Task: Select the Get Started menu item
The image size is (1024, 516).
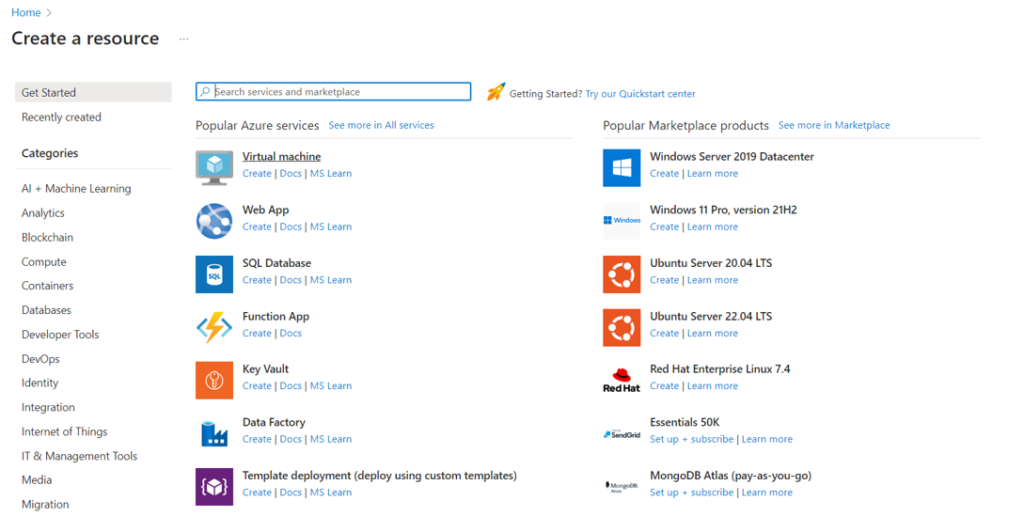Action: [x=93, y=92]
